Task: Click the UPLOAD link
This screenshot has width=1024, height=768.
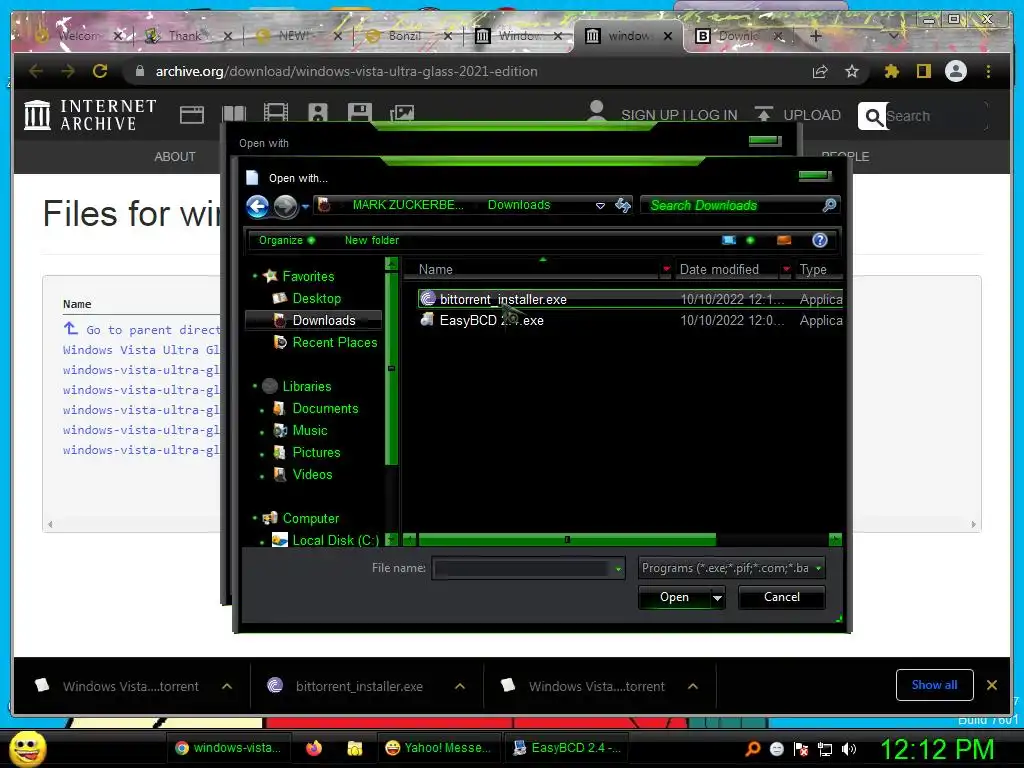Action: point(797,115)
